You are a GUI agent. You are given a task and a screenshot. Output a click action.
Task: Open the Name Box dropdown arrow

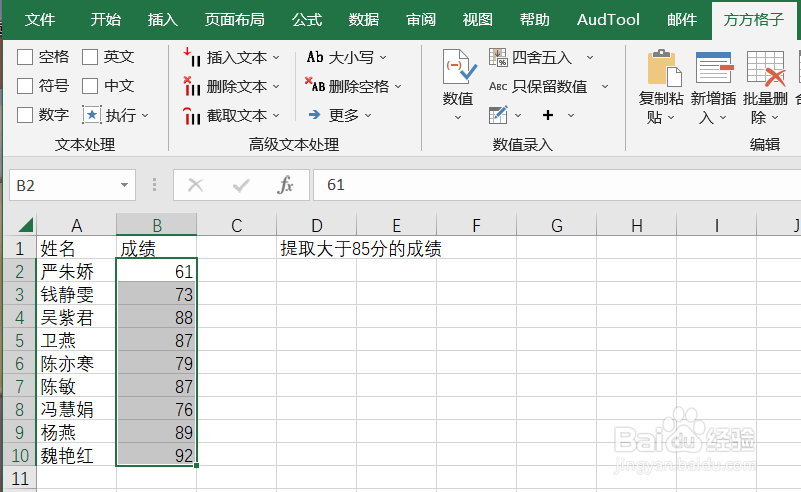(x=124, y=185)
